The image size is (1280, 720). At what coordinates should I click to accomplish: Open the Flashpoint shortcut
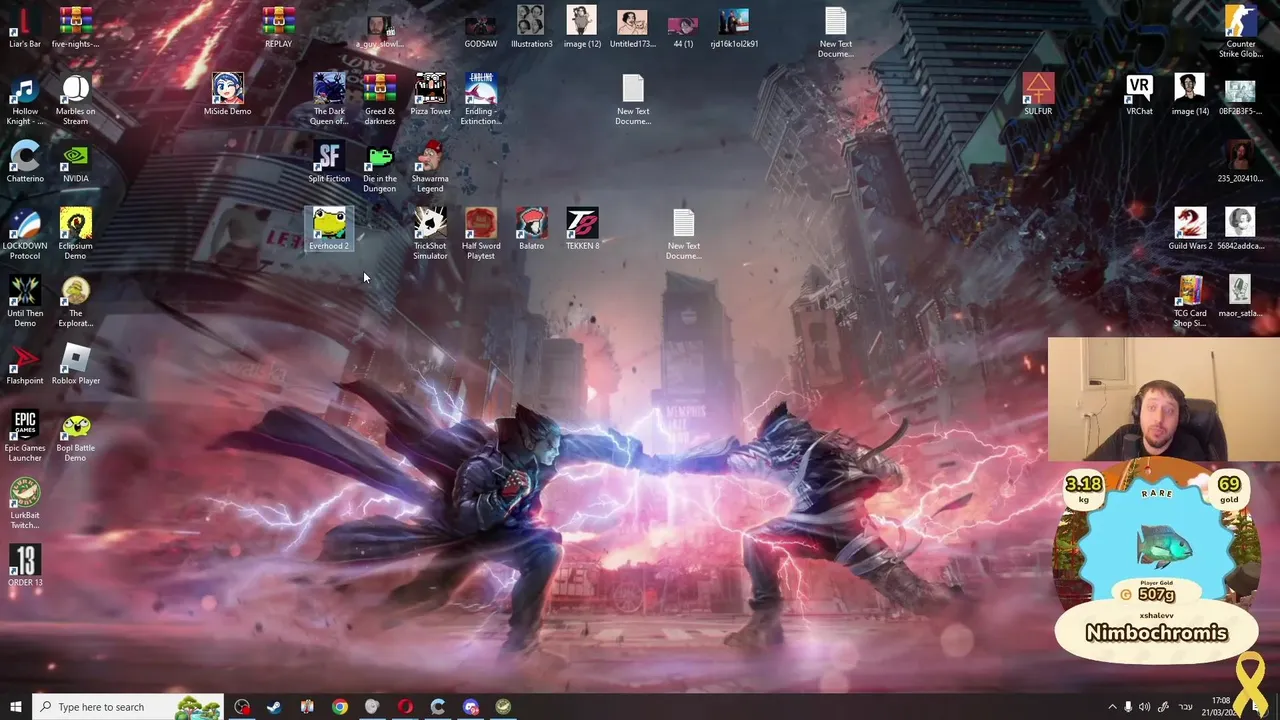(x=25, y=365)
